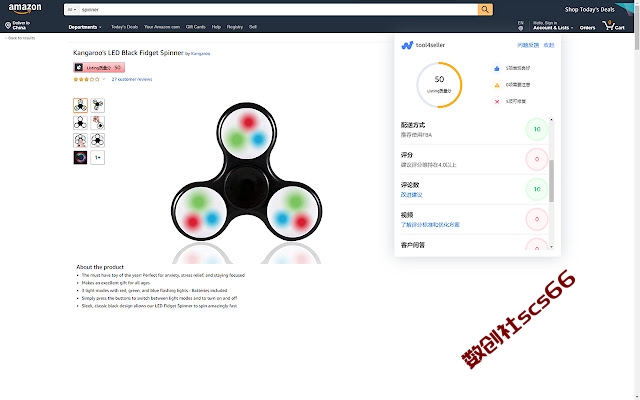640x400 pixels.
Task: Open Gift Cards menu item
Action: (x=196, y=27)
